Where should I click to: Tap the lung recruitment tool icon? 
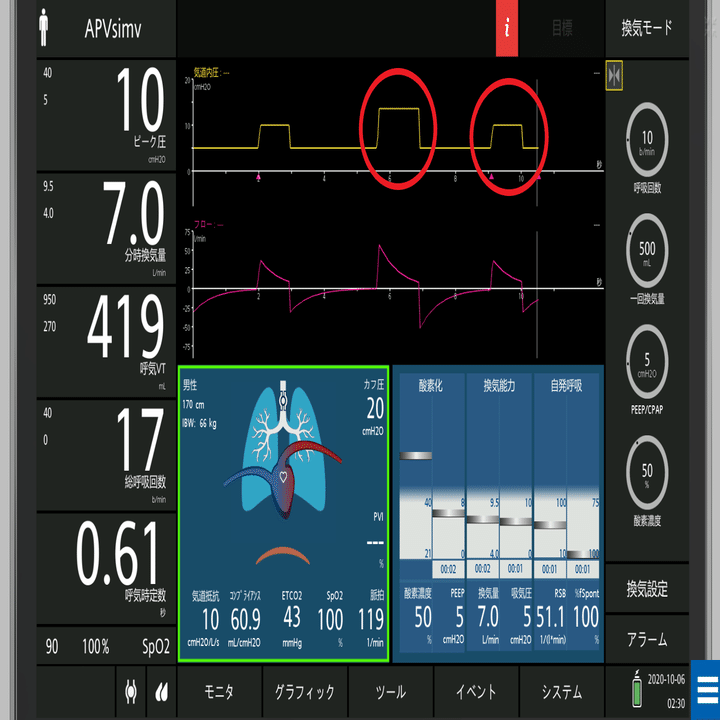(131, 691)
